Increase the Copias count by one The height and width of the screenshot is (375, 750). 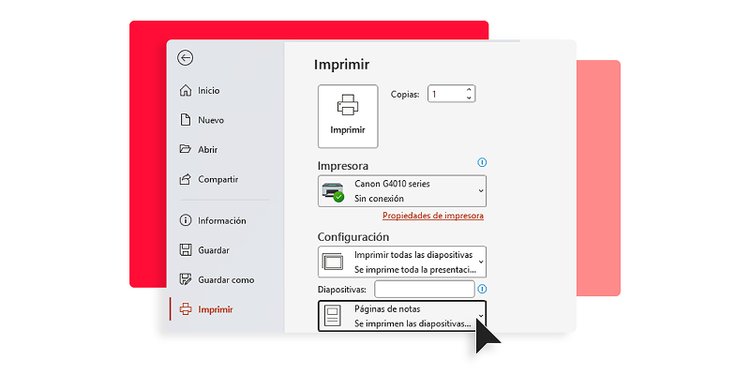(x=469, y=89)
